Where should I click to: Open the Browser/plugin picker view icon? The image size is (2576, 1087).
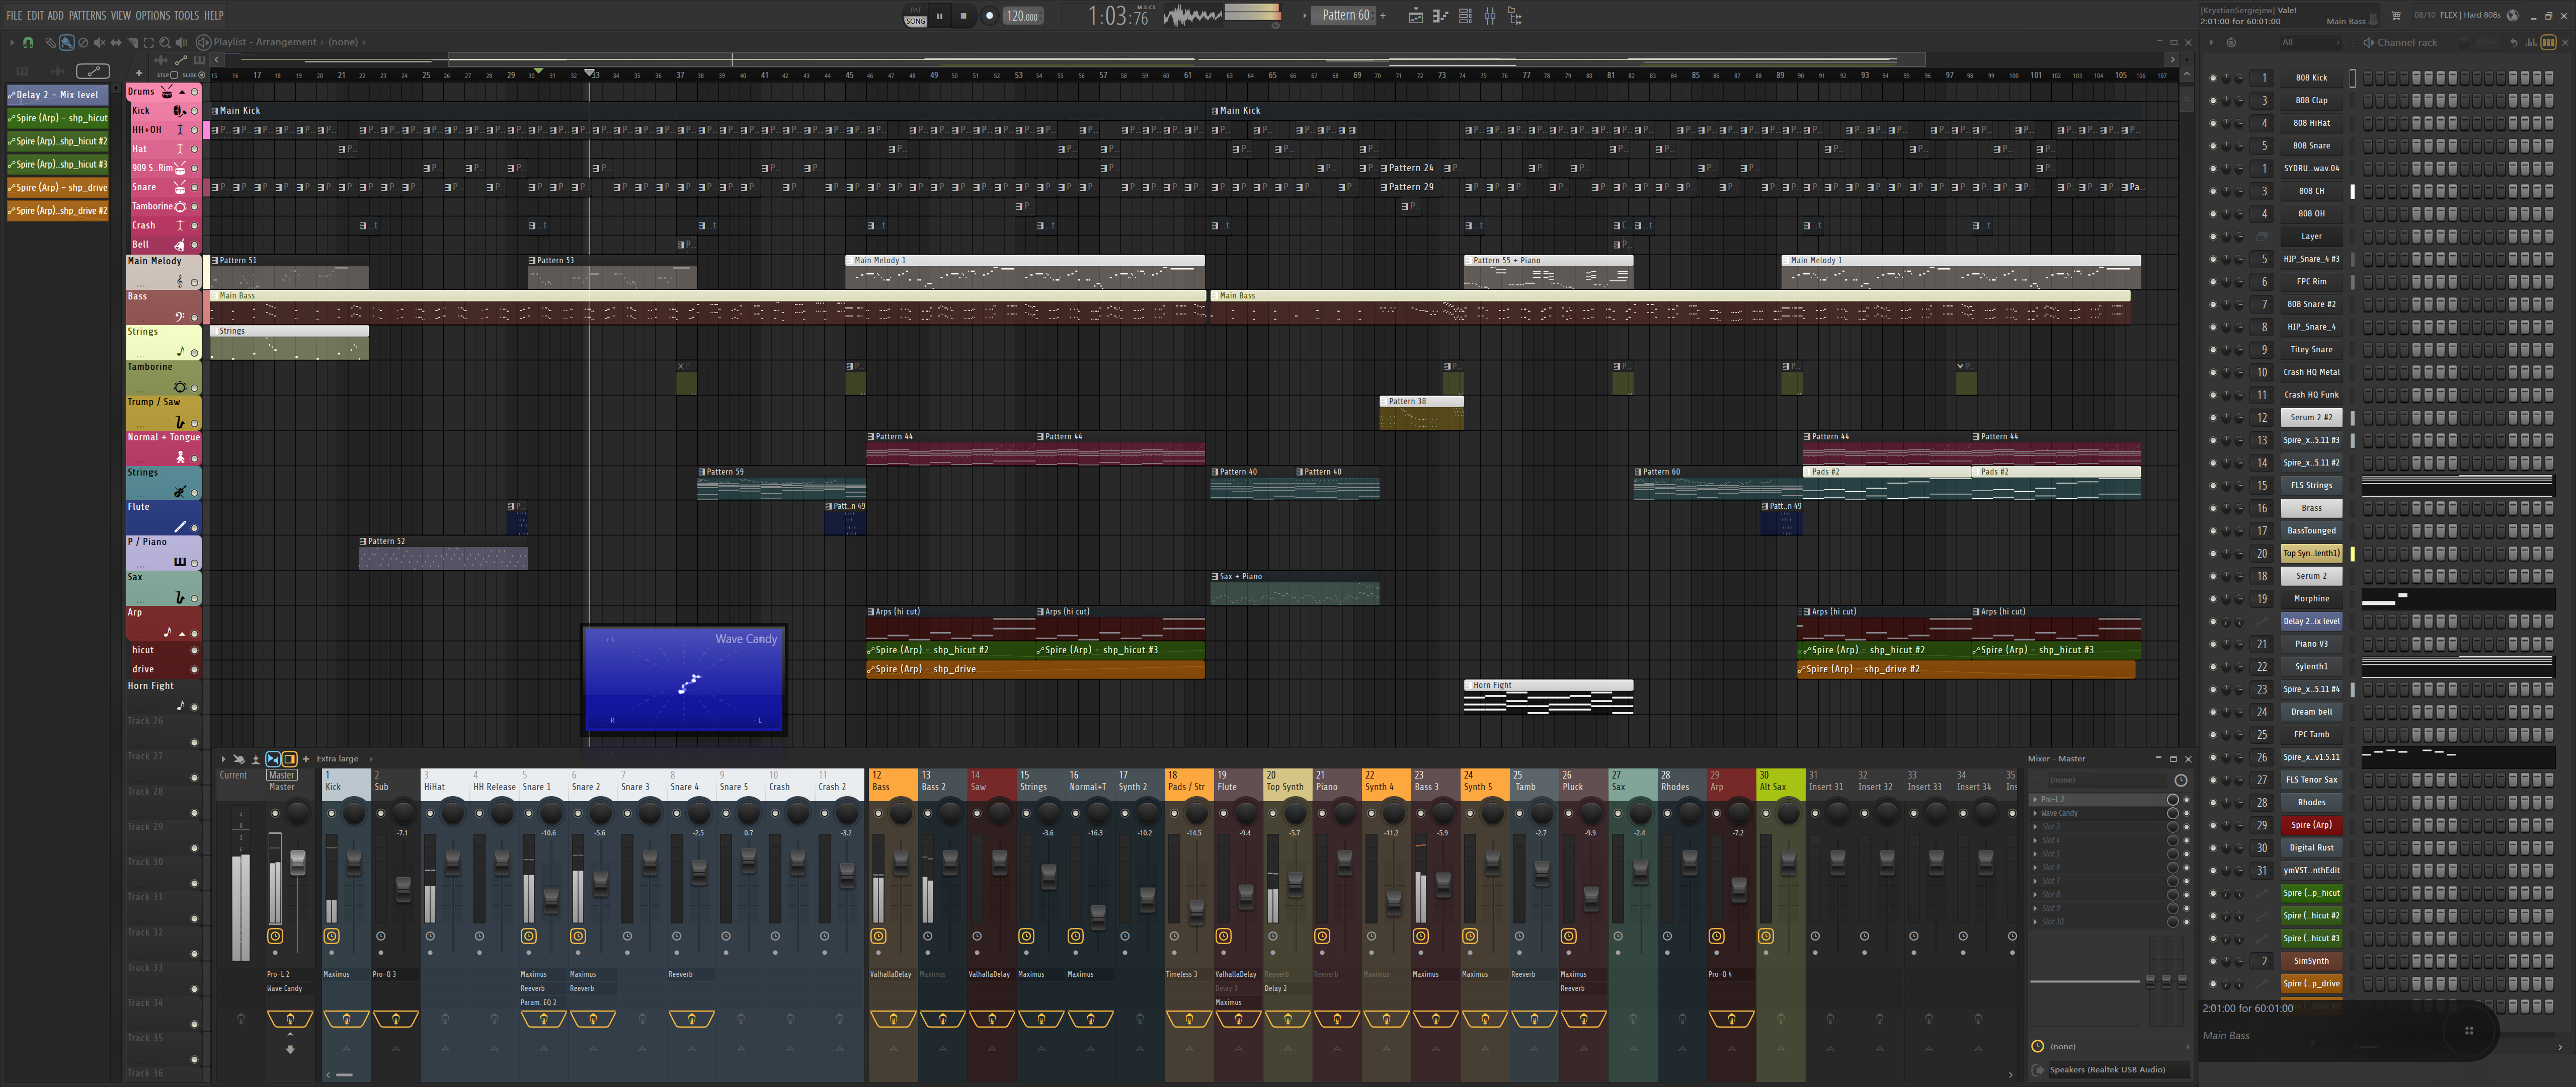tap(1515, 16)
